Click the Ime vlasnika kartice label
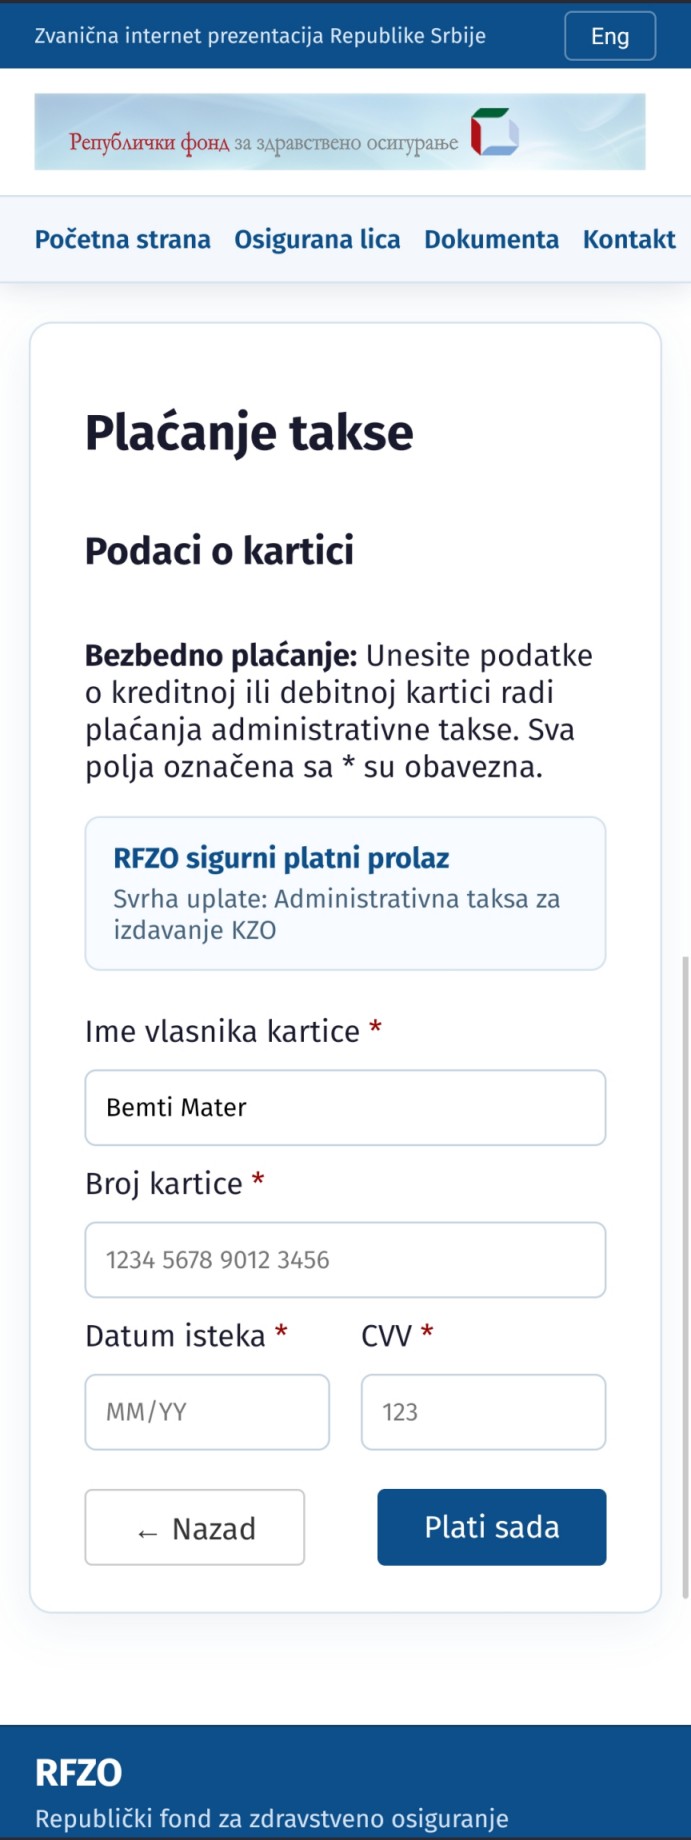Viewport: 691px width, 1840px height. pyautogui.click(x=222, y=1031)
